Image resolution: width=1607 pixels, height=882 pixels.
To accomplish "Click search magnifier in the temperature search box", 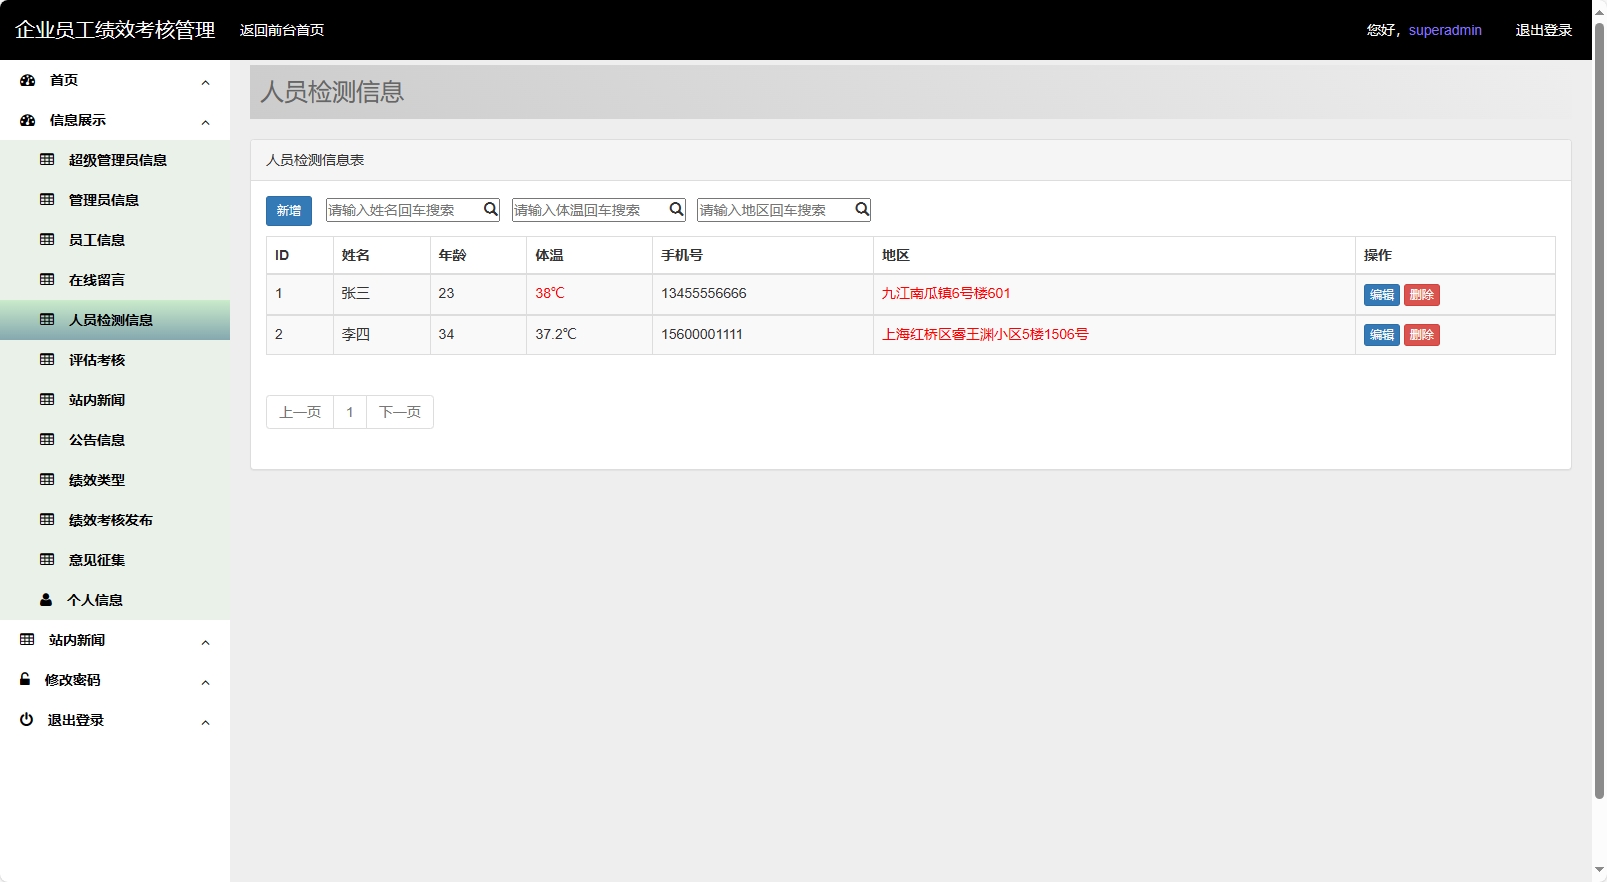I will click(x=677, y=209).
